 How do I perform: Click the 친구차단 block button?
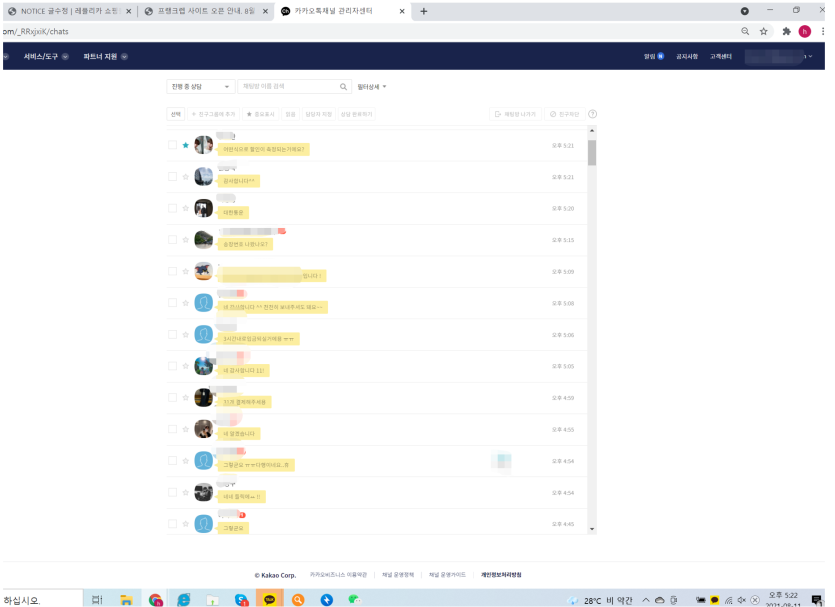(564, 114)
